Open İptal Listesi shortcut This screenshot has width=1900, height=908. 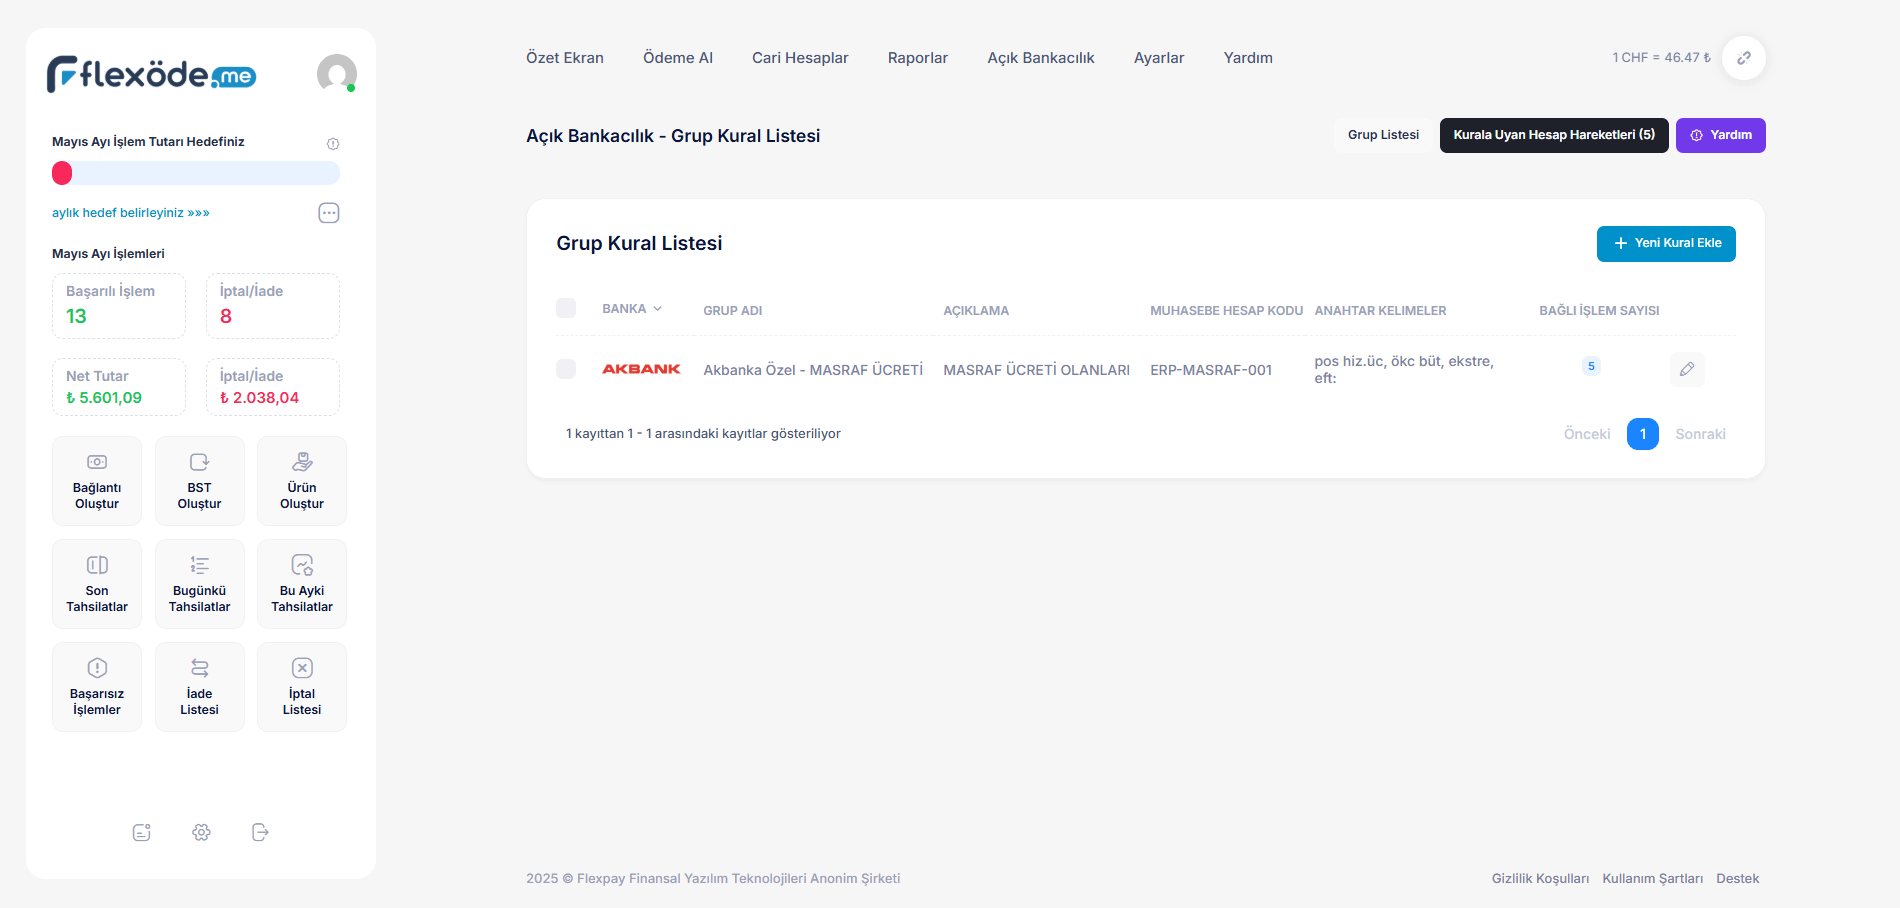[302, 687]
